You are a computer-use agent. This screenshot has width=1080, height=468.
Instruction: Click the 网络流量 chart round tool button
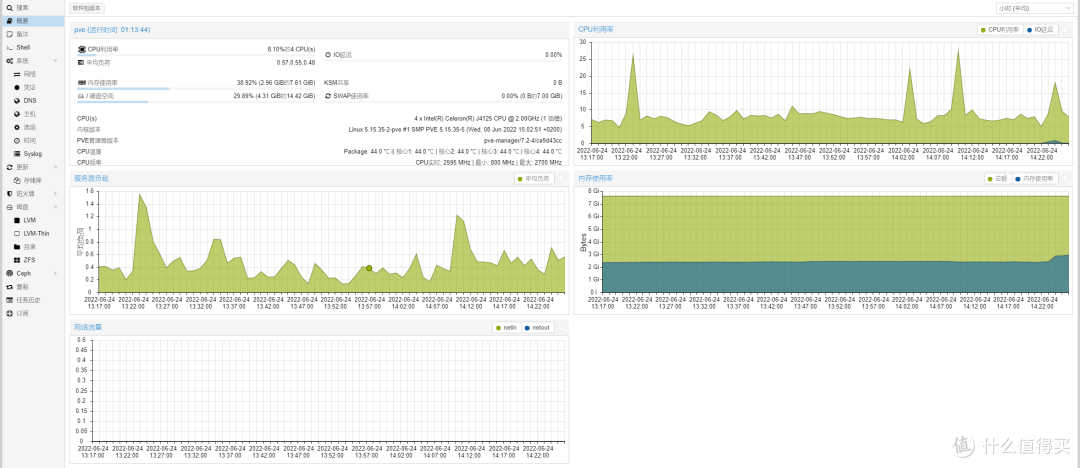pyautogui.click(x=561, y=327)
